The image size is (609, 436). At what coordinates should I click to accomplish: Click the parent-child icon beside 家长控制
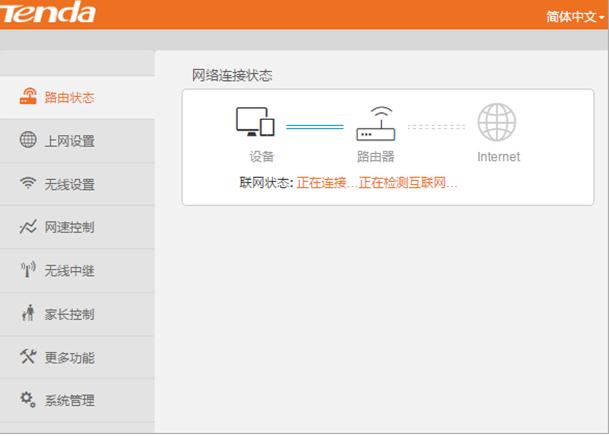tap(28, 313)
